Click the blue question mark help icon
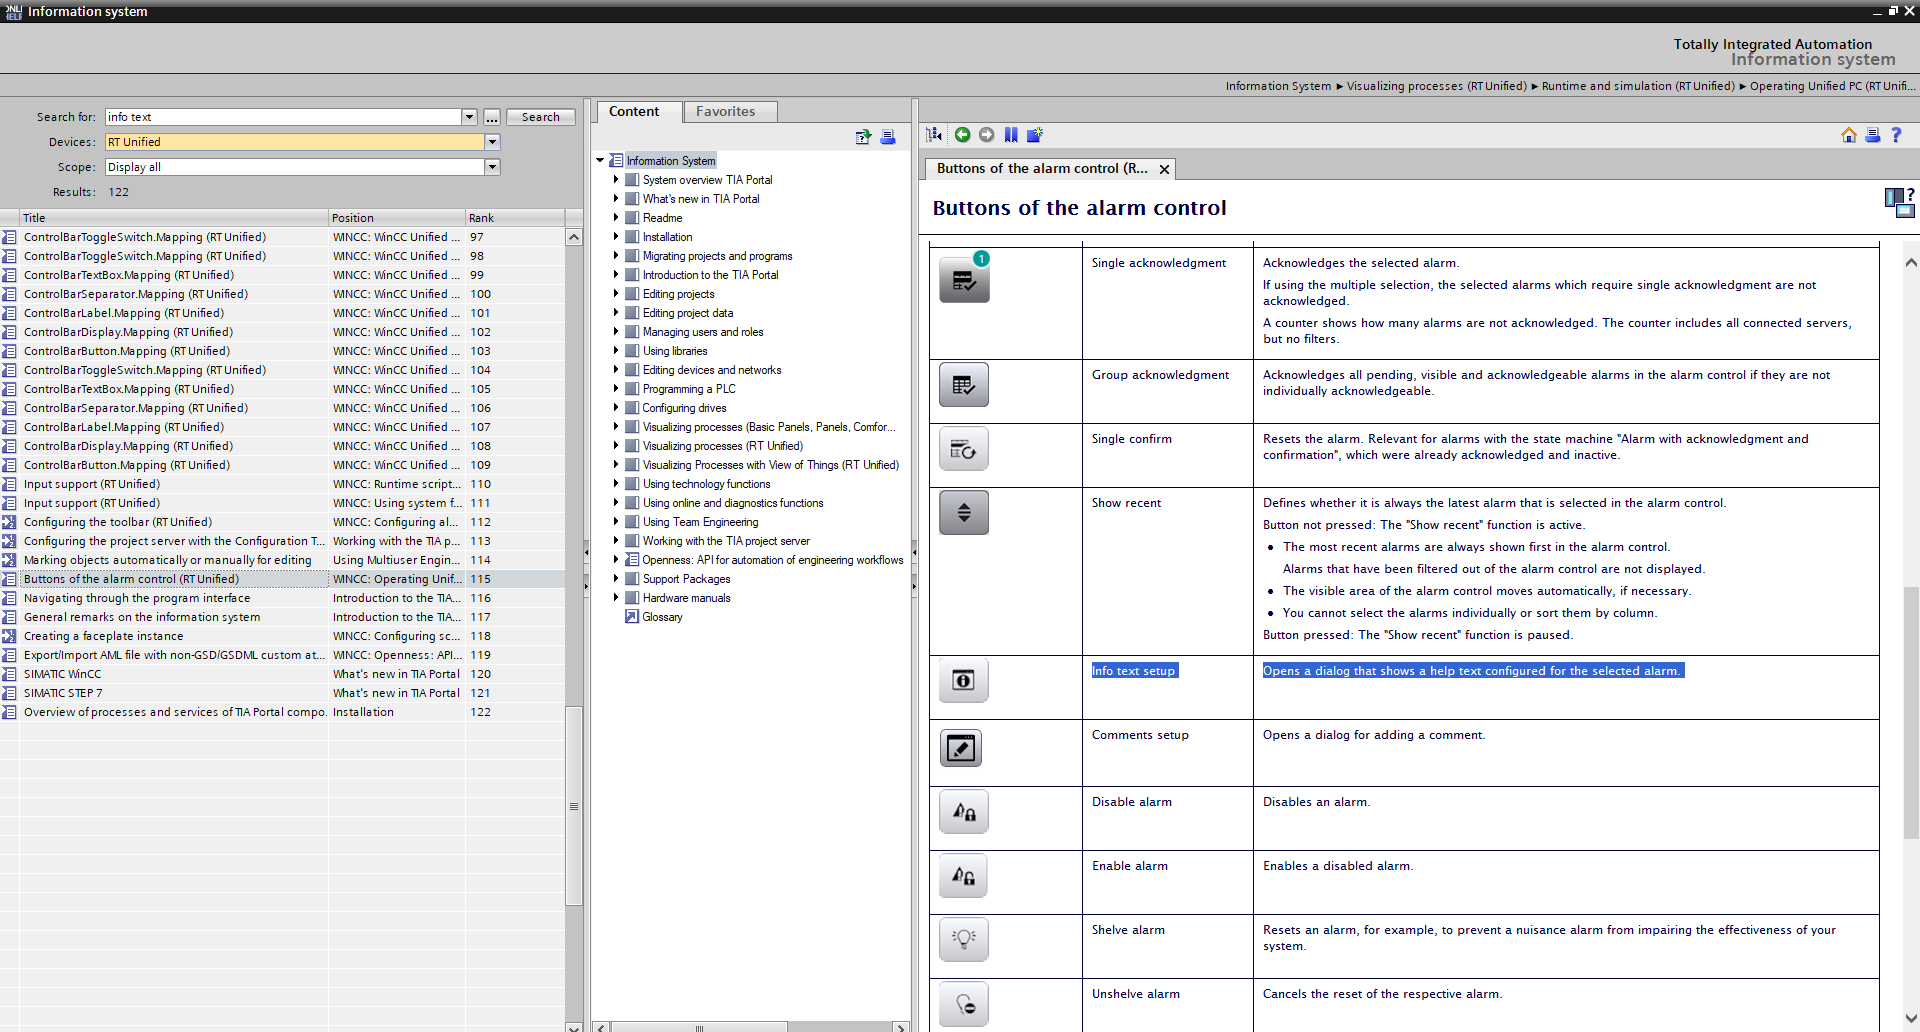1920x1032 pixels. point(1896,135)
